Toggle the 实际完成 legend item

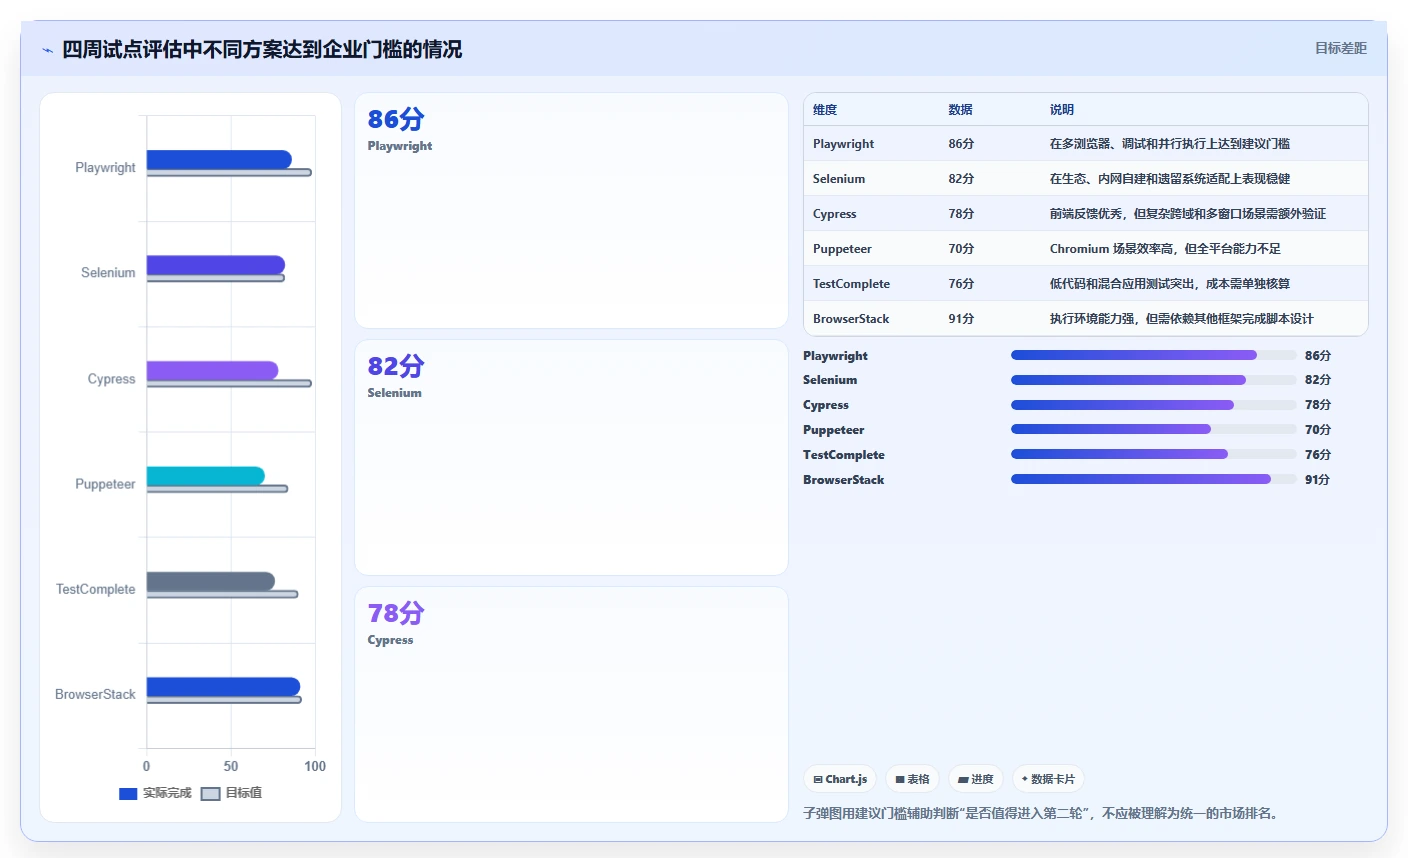pos(155,793)
